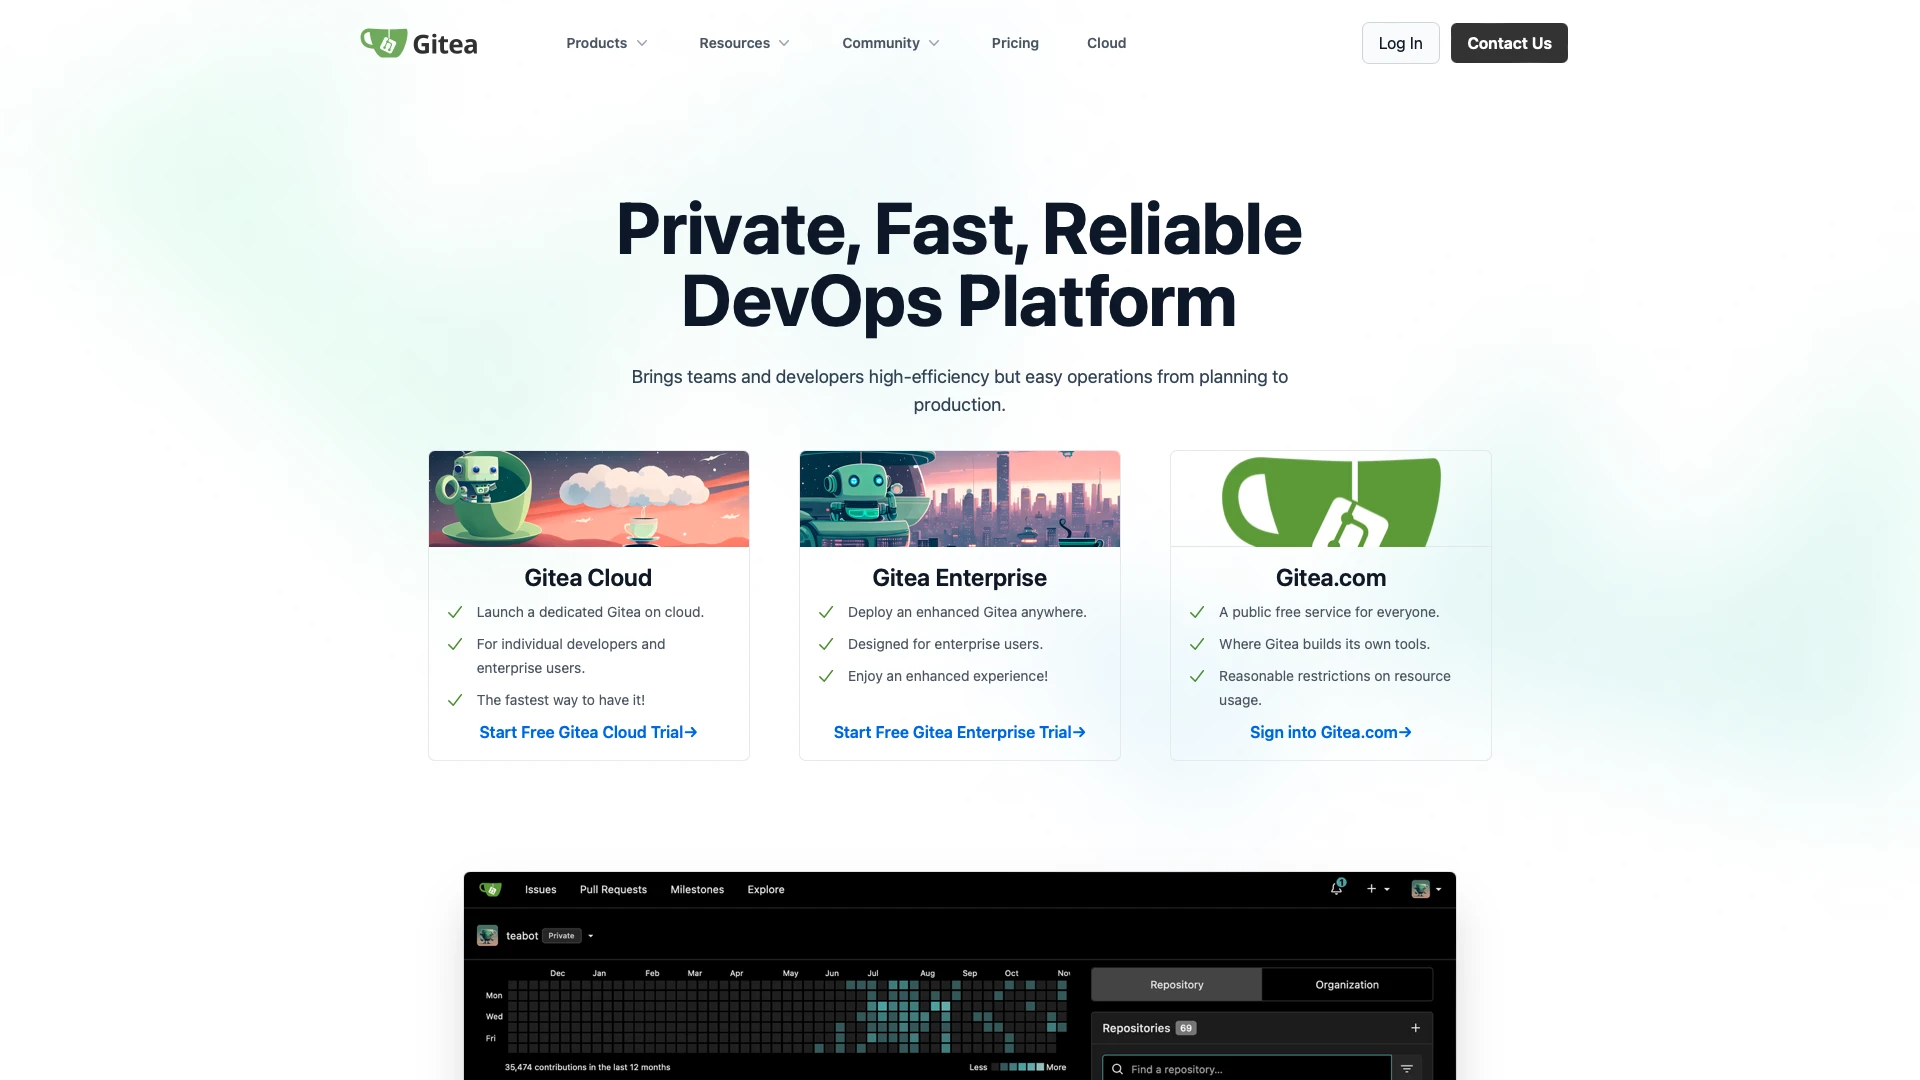
Task: Click the filter icon next to repository search
Action: (x=1406, y=1069)
